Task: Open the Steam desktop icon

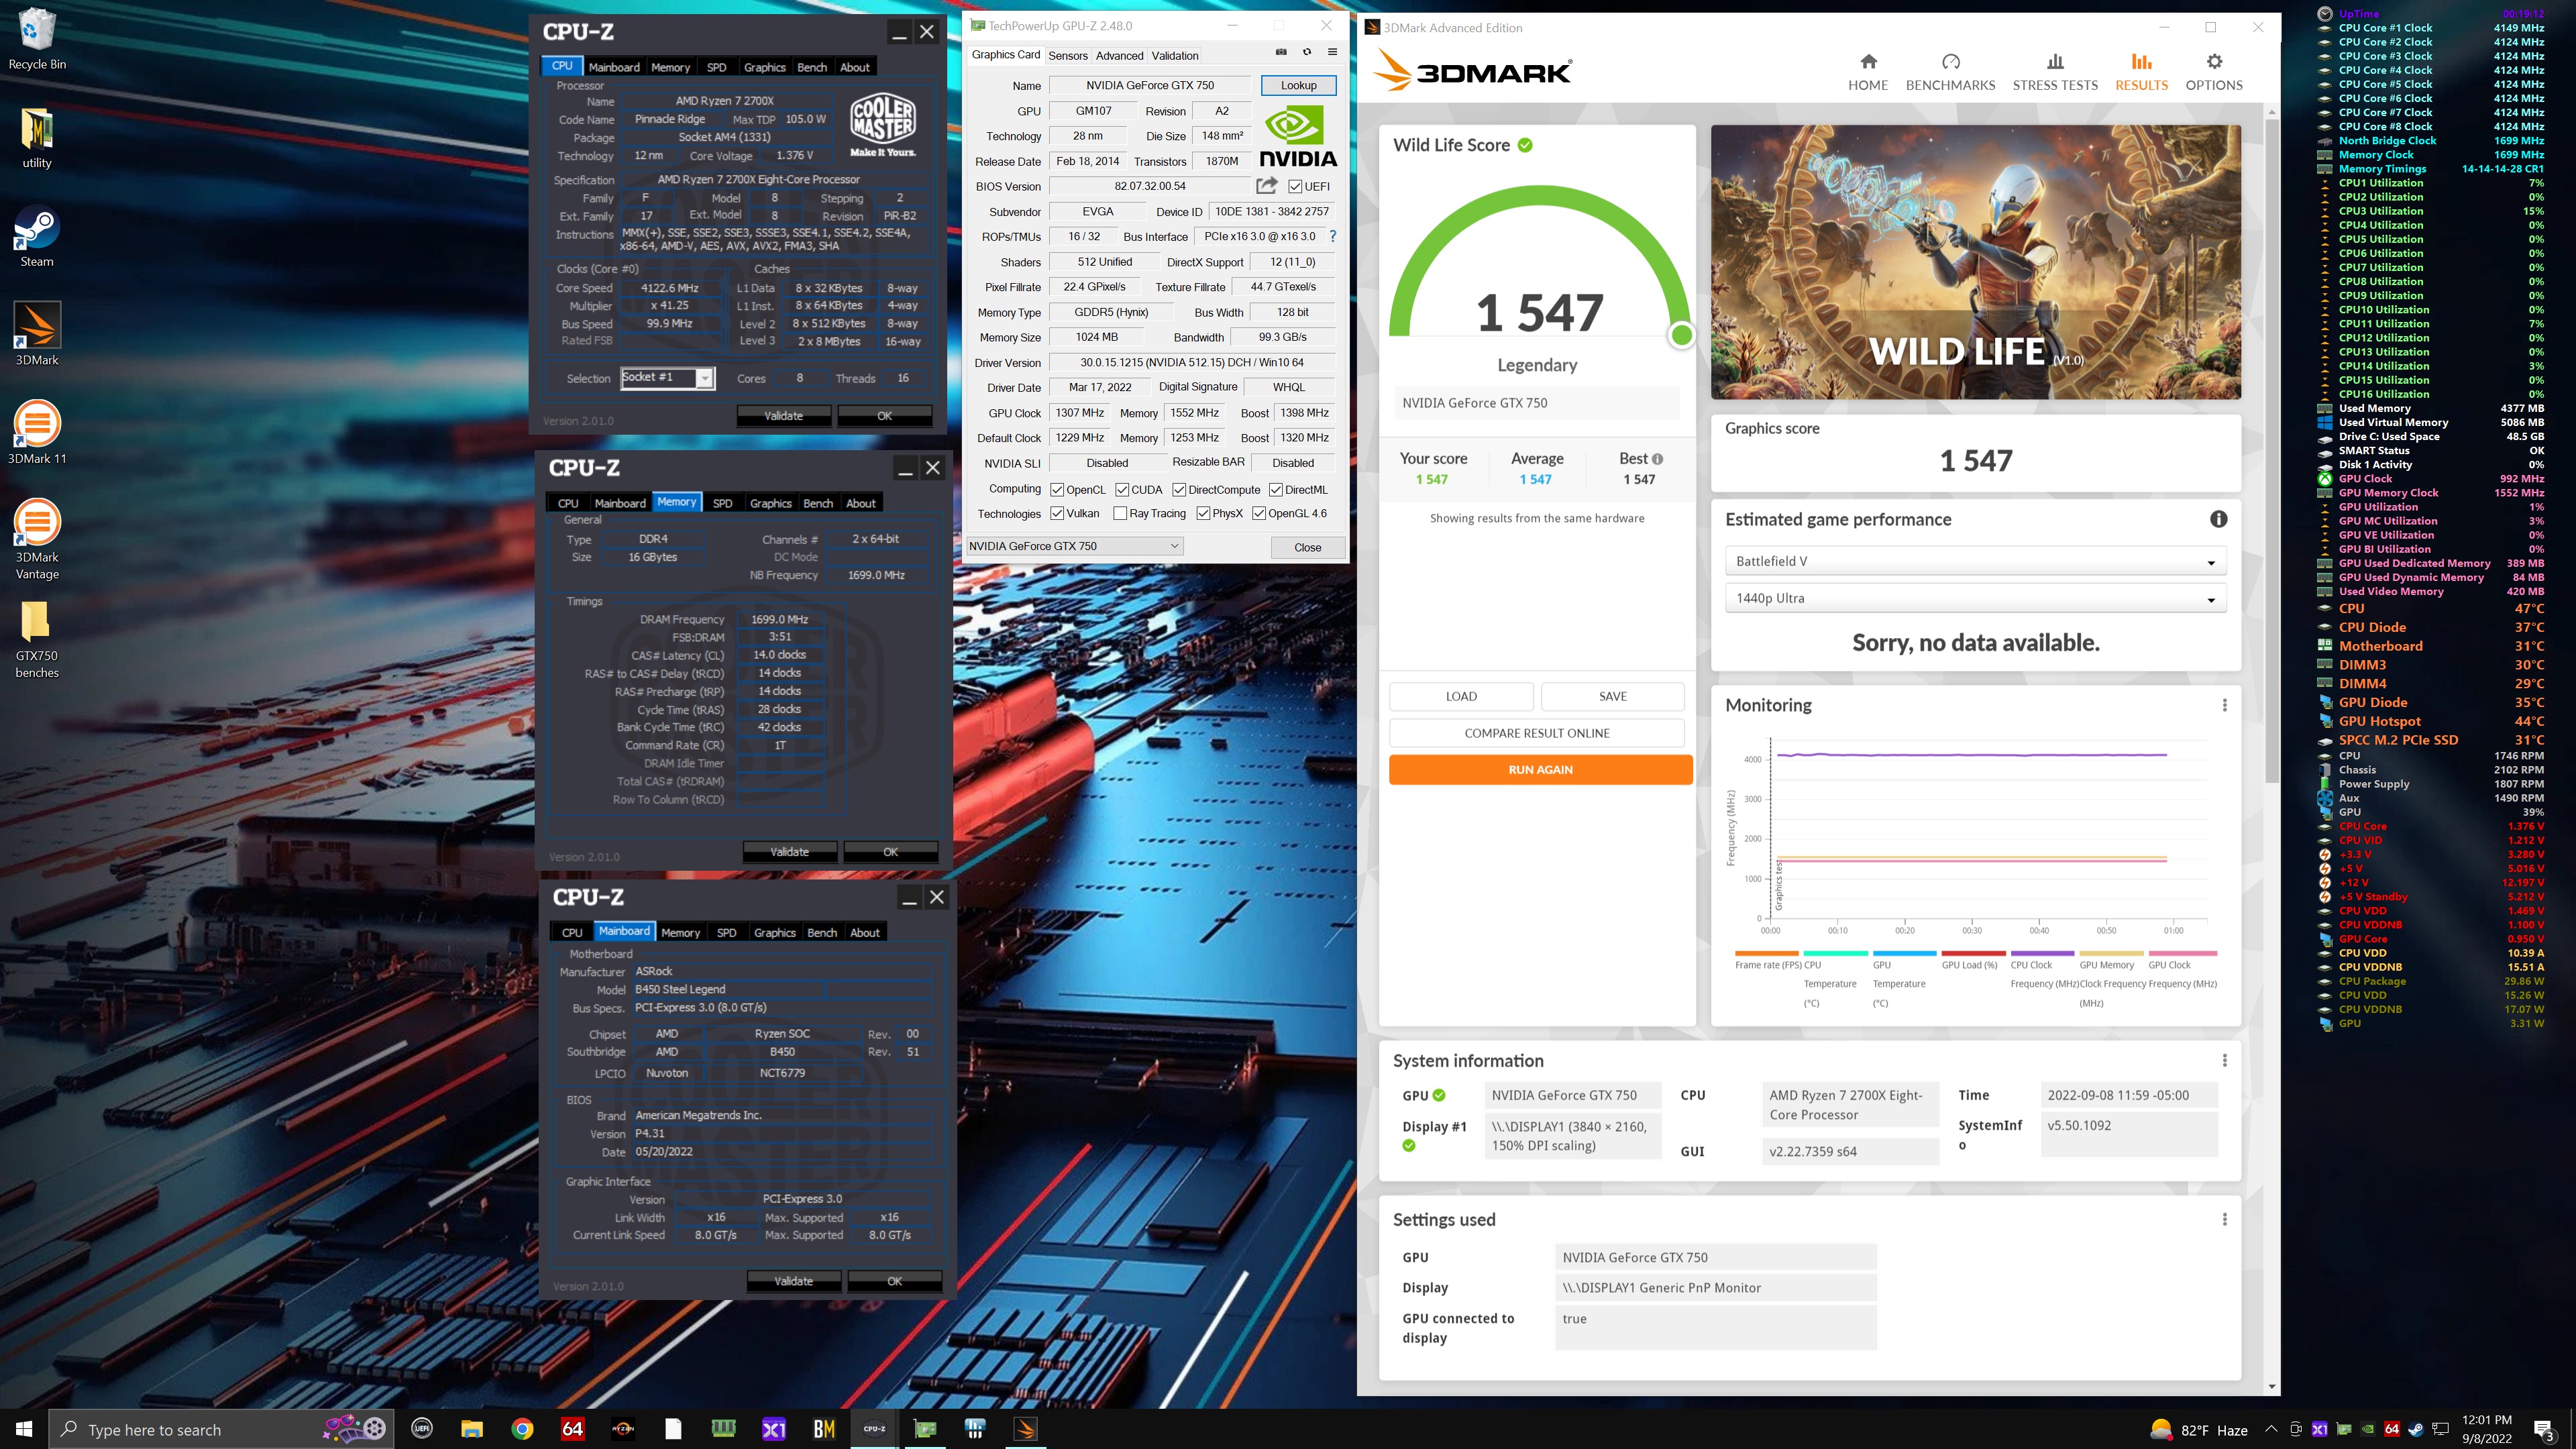Action: [37, 237]
